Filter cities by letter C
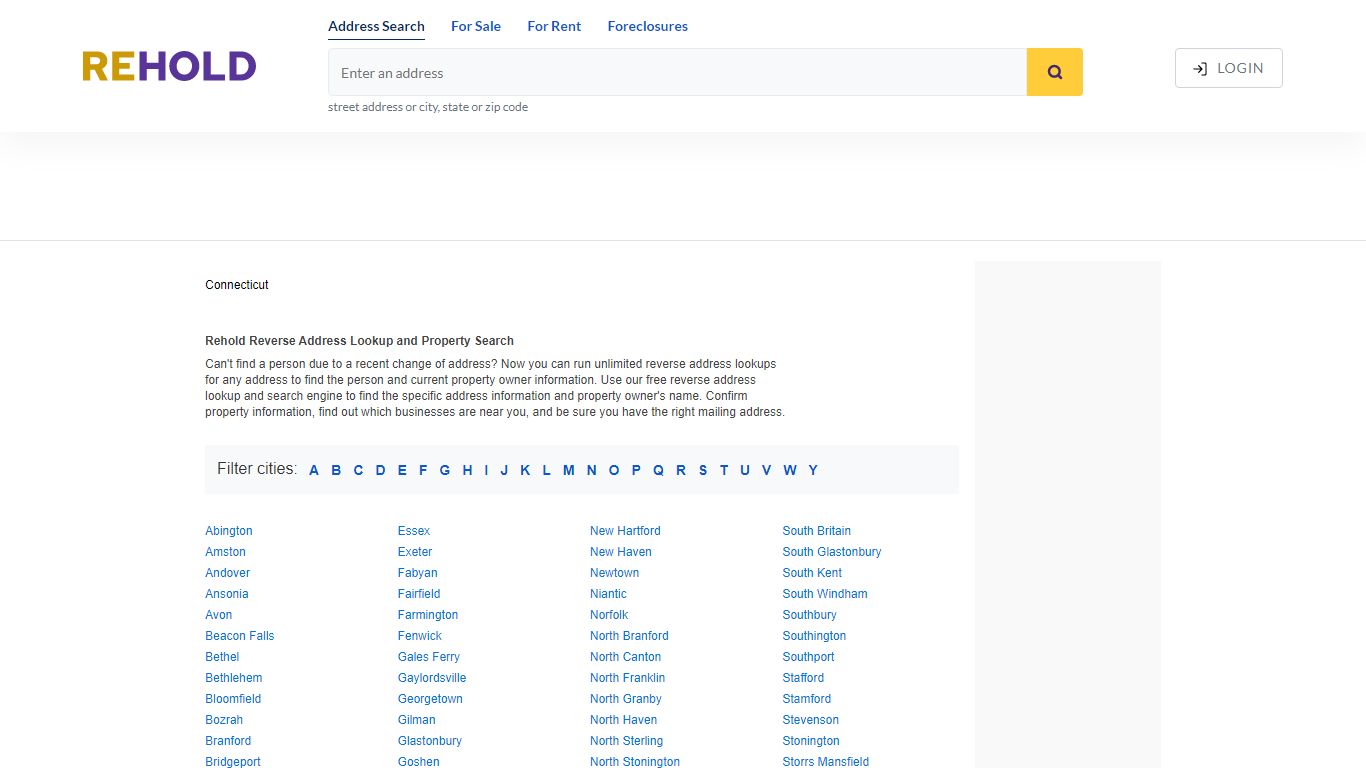The width and height of the screenshot is (1366, 768). pos(358,470)
